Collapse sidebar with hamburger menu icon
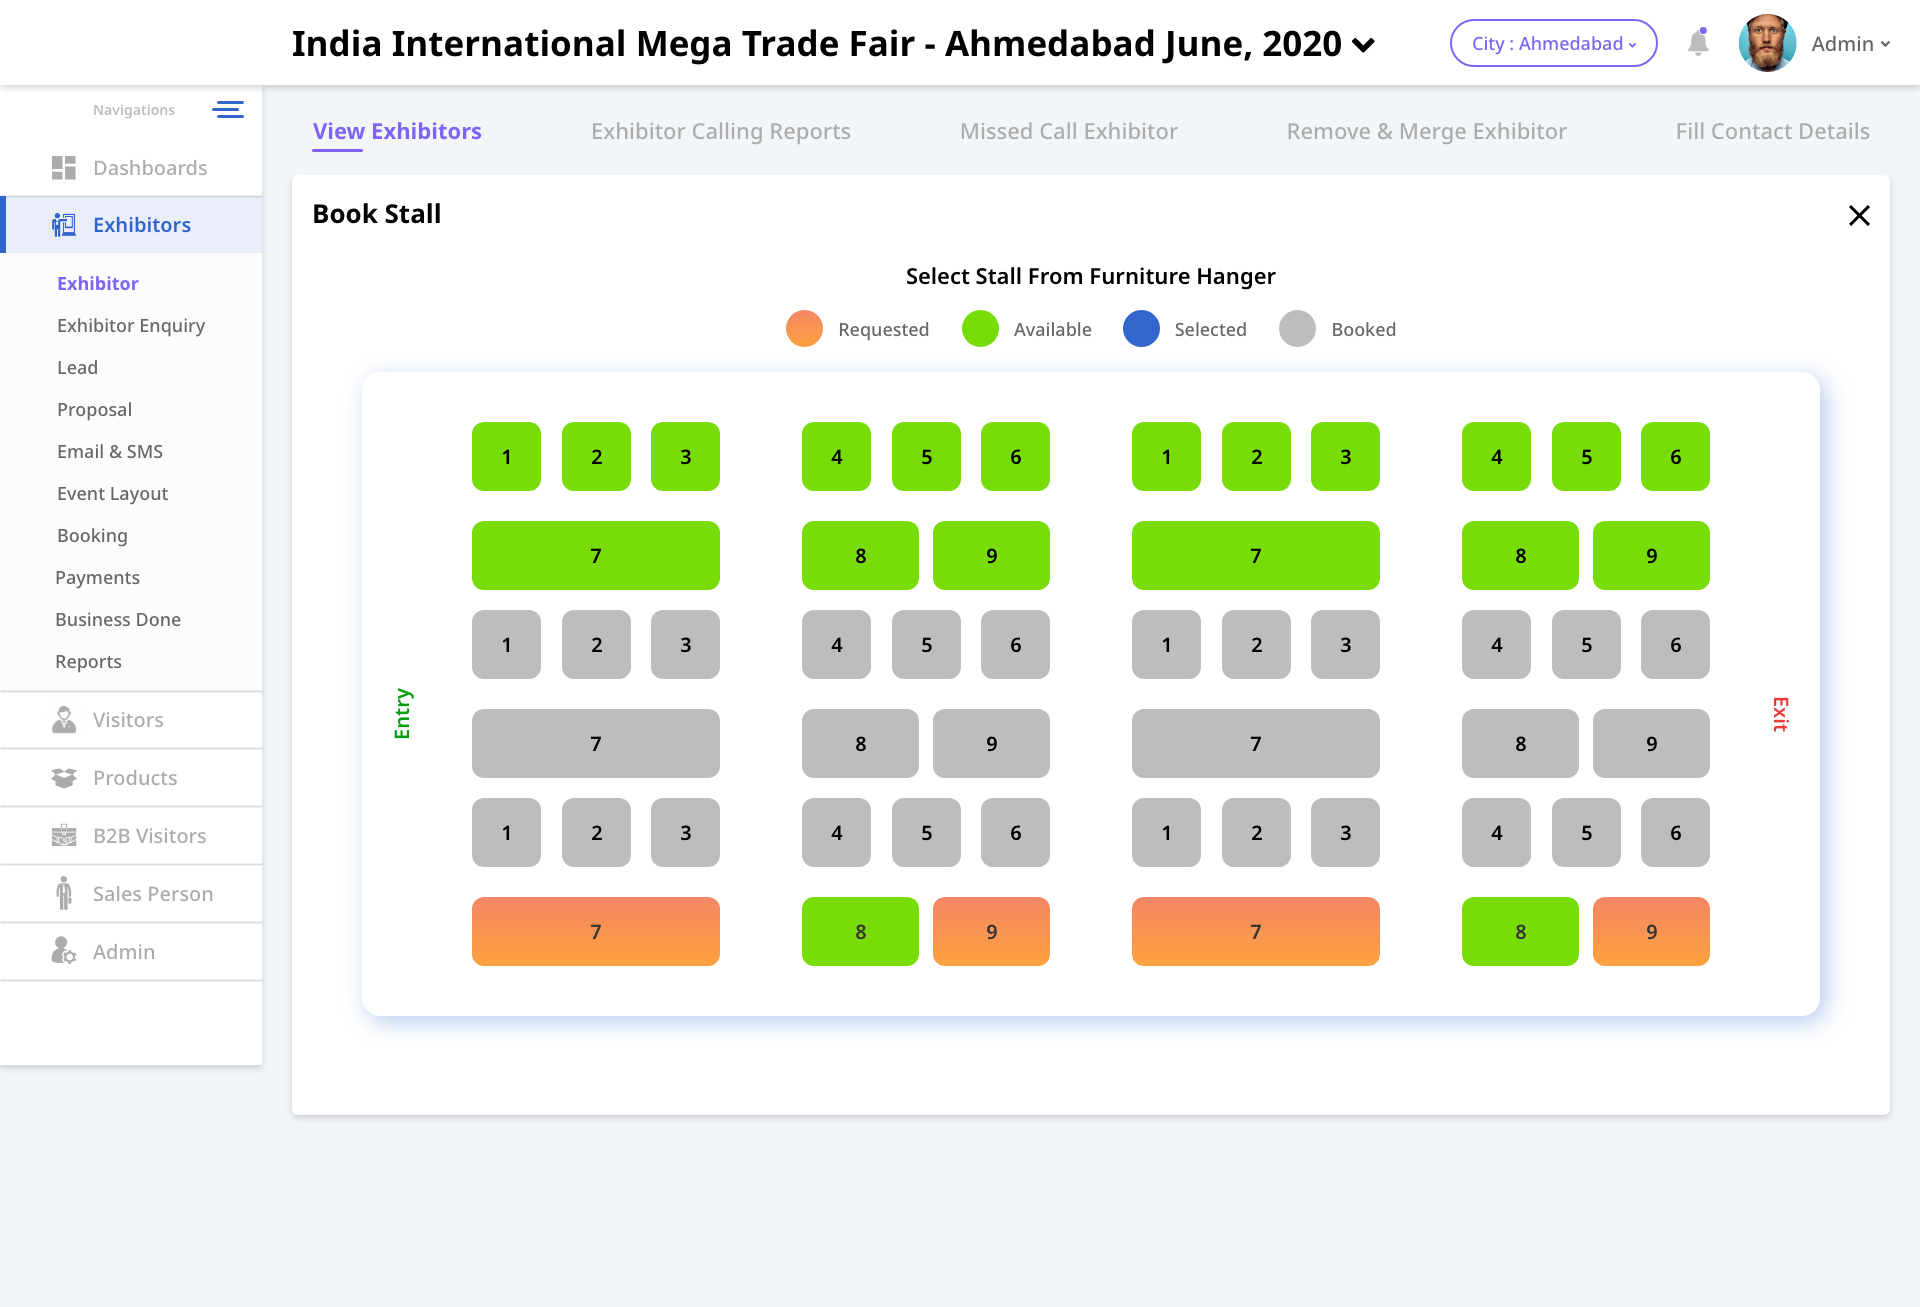 [x=228, y=110]
